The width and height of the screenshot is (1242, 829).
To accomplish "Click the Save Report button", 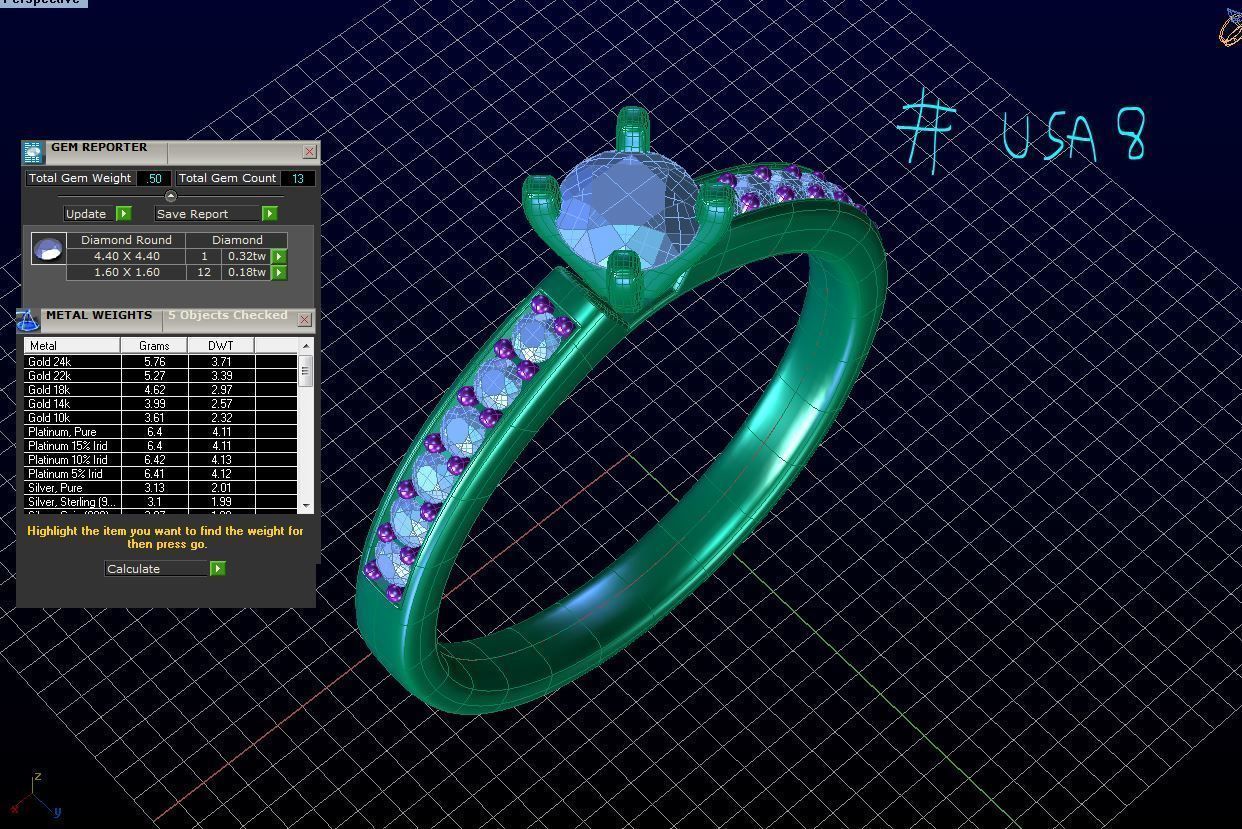I will click(x=208, y=214).
